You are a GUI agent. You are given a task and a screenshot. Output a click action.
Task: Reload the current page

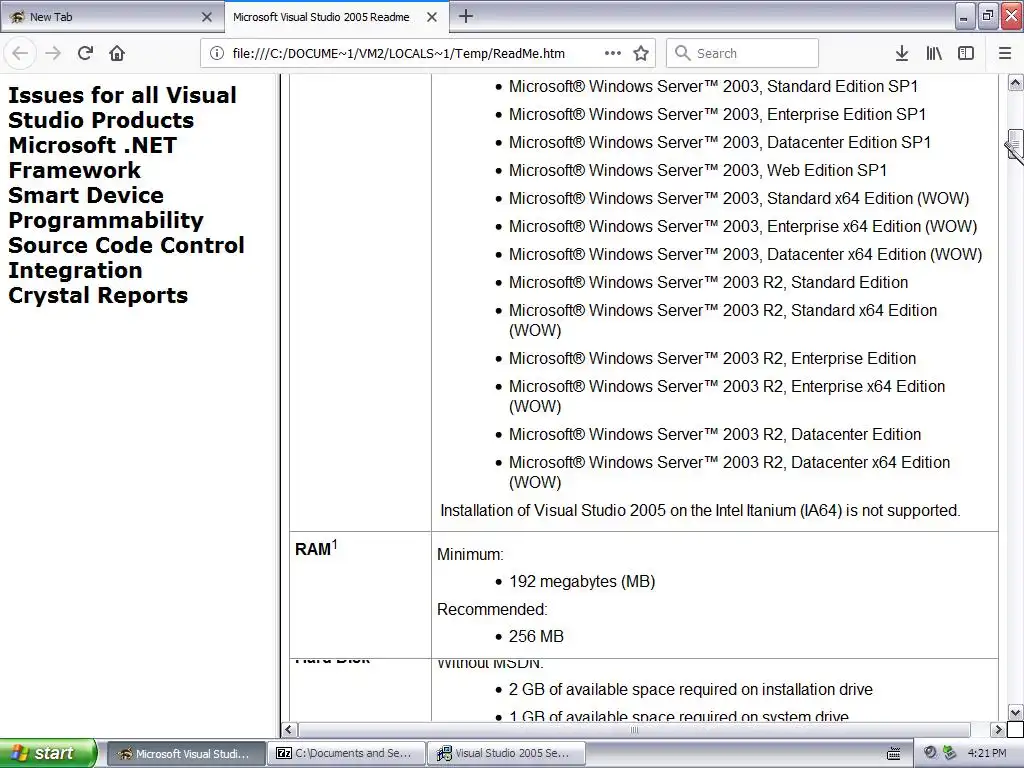[85, 53]
